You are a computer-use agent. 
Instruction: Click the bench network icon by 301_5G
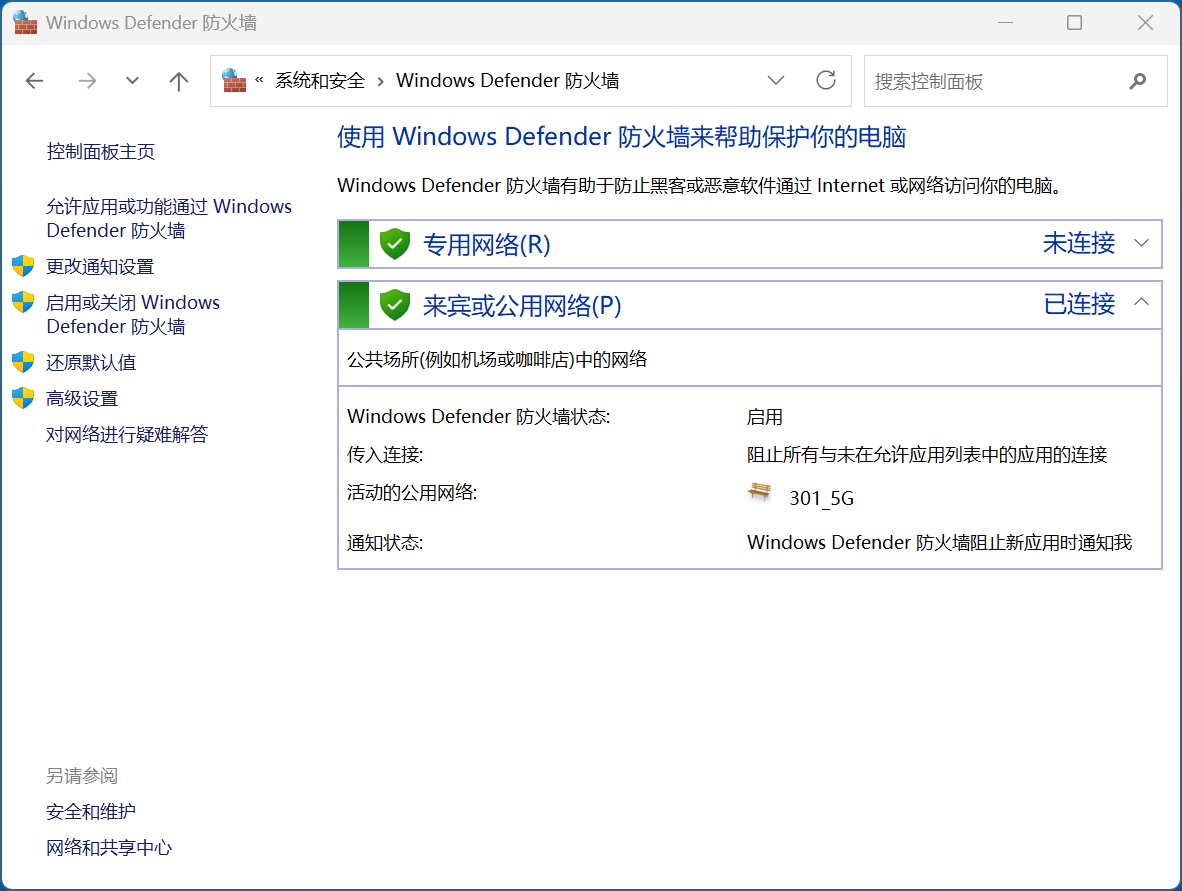(x=760, y=492)
